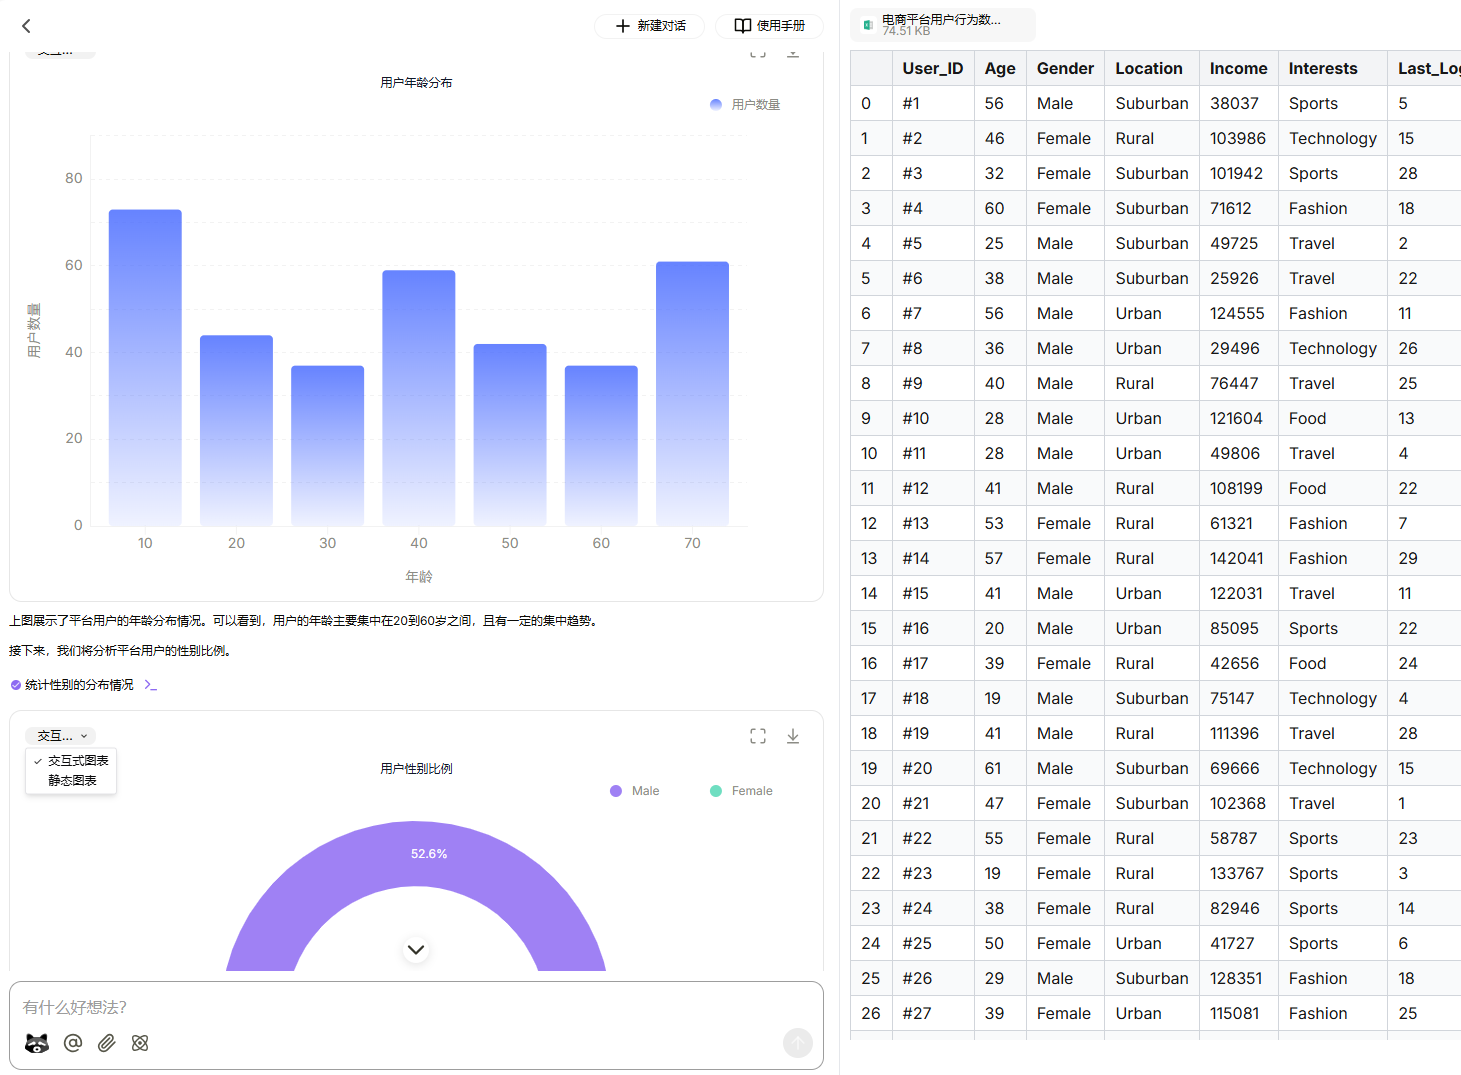Click the age 70 bar in 用户年龄分布

coord(692,394)
